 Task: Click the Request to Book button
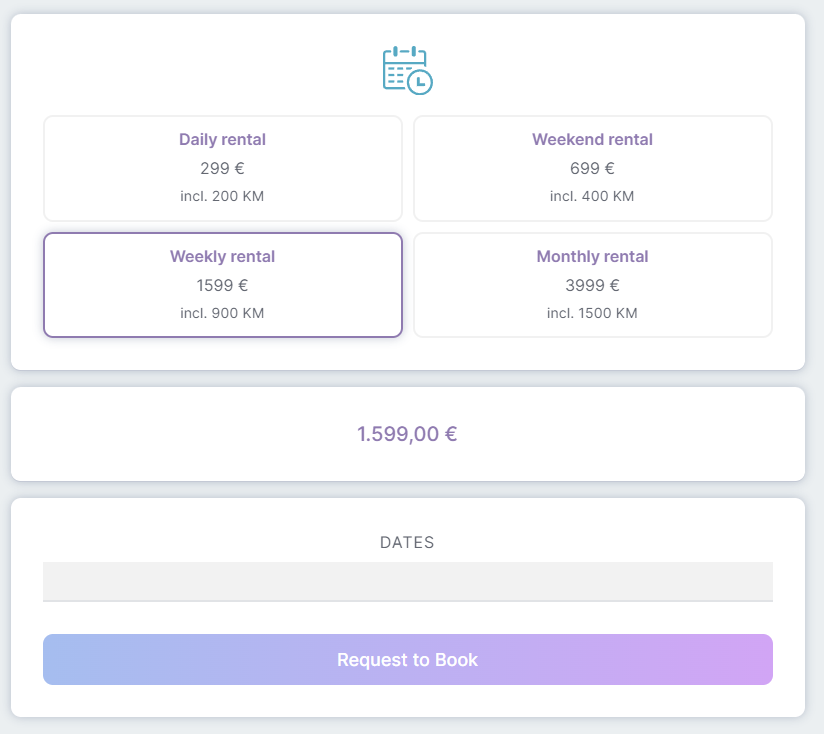tap(408, 659)
